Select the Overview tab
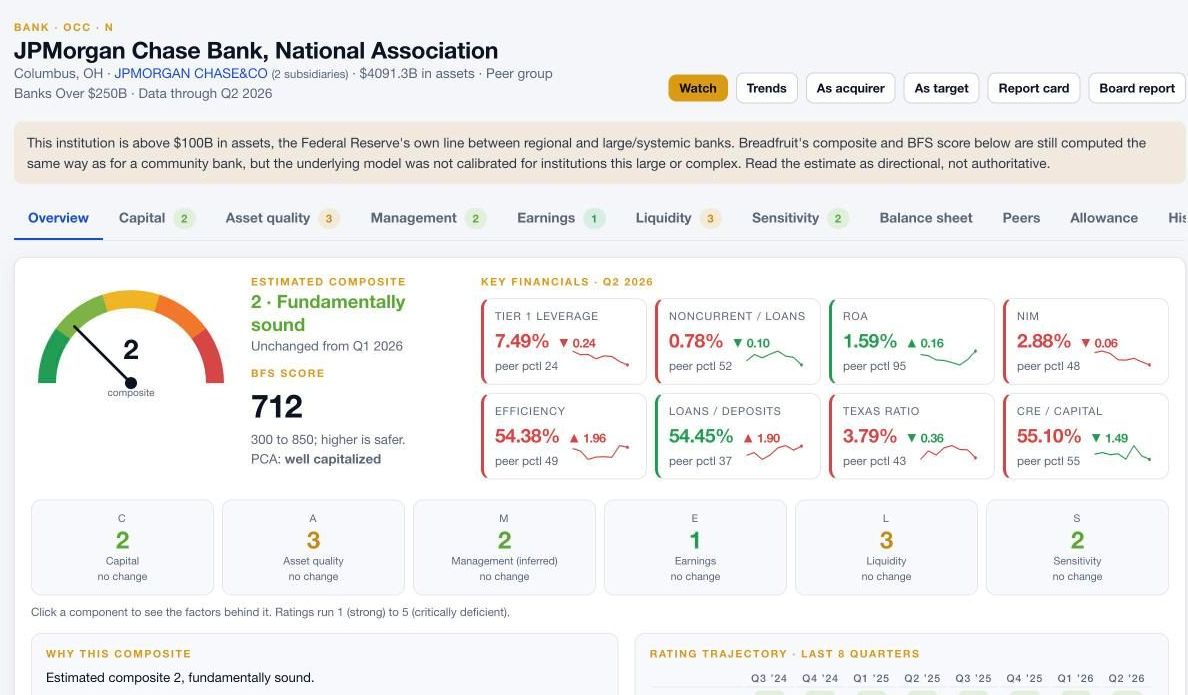Viewport: 1188px width, 695px height. point(58,218)
